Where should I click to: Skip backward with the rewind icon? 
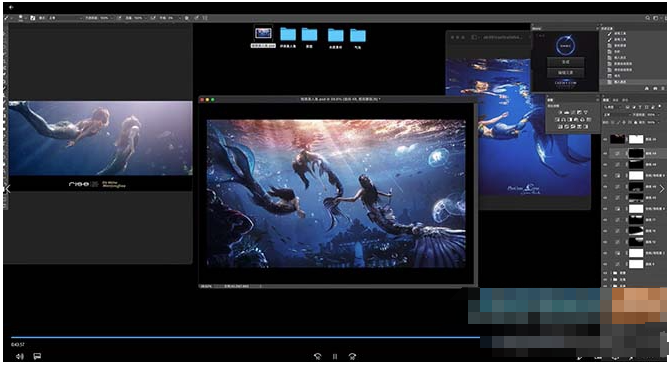pyautogui.click(x=317, y=356)
